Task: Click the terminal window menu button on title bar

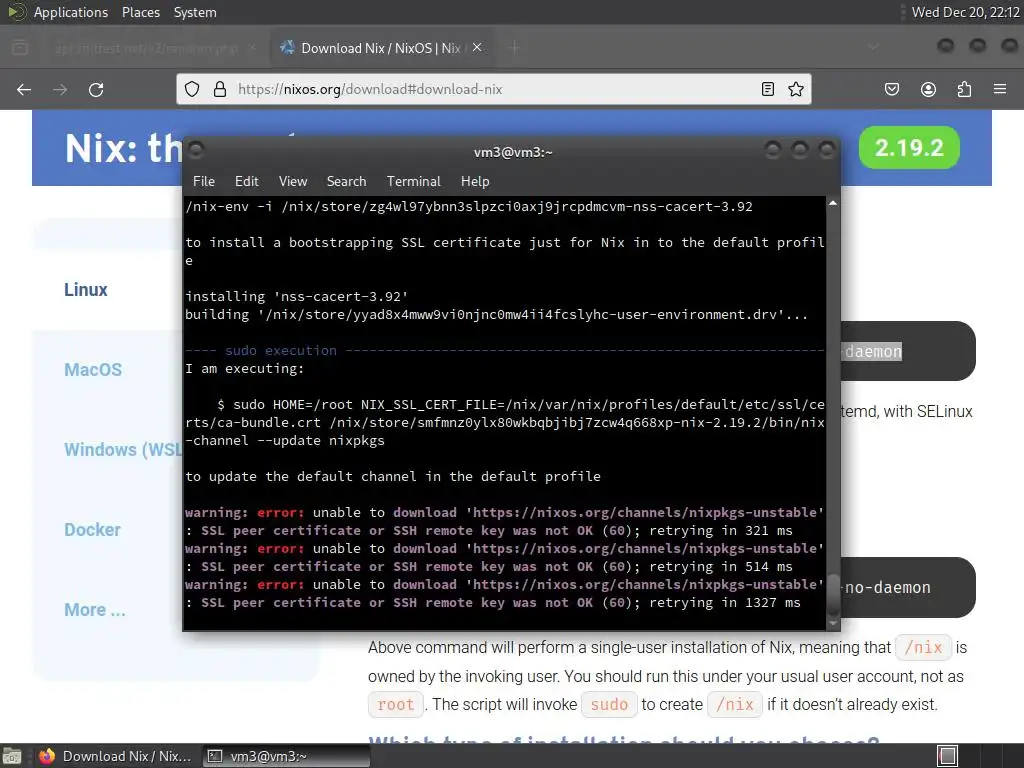Action: coord(196,151)
